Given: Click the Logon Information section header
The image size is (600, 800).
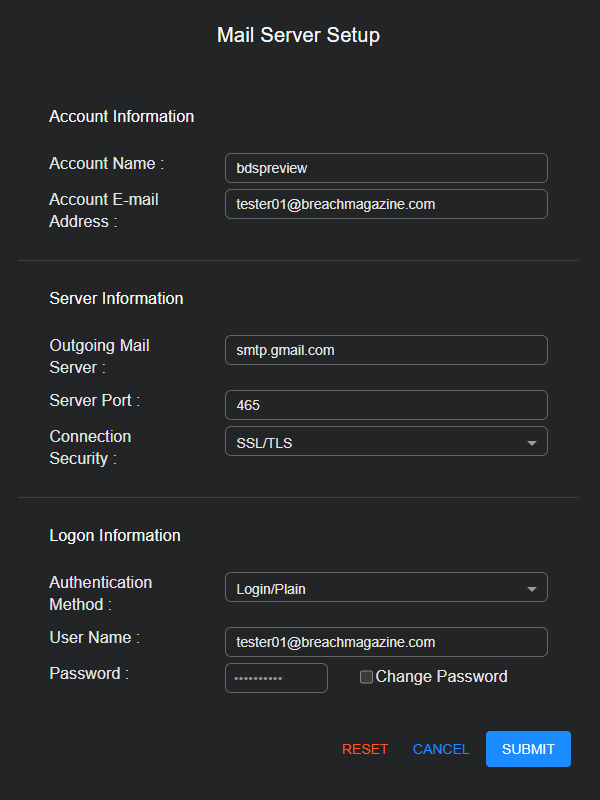Looking at the screenshot, I should click(114, 535).
